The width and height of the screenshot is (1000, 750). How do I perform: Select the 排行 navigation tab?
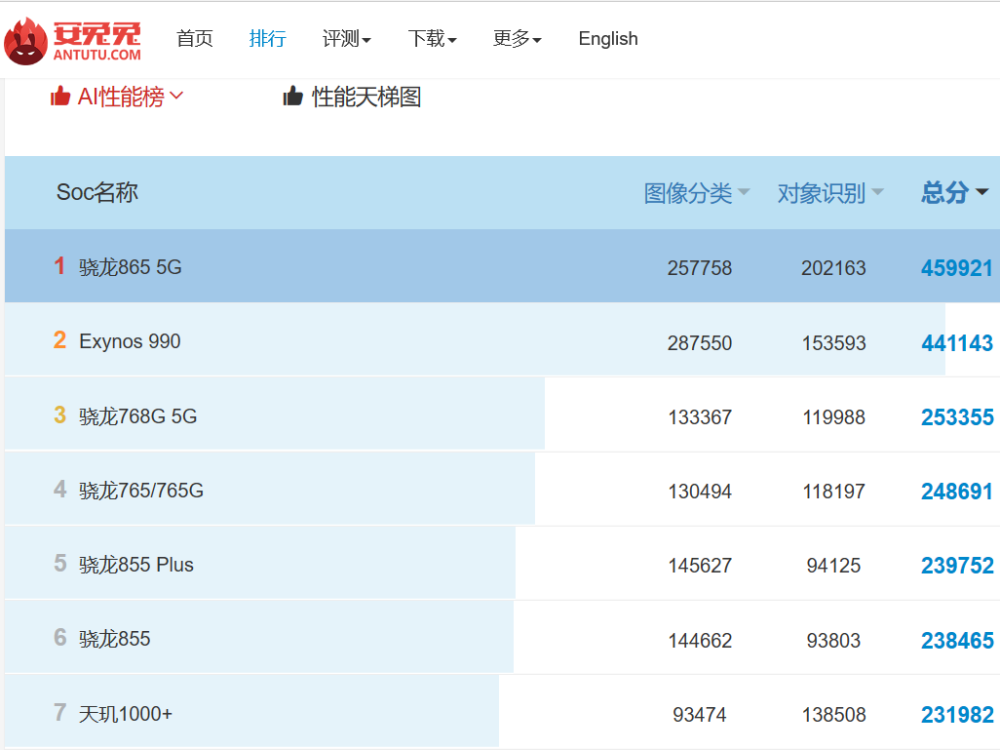(267, 39)
